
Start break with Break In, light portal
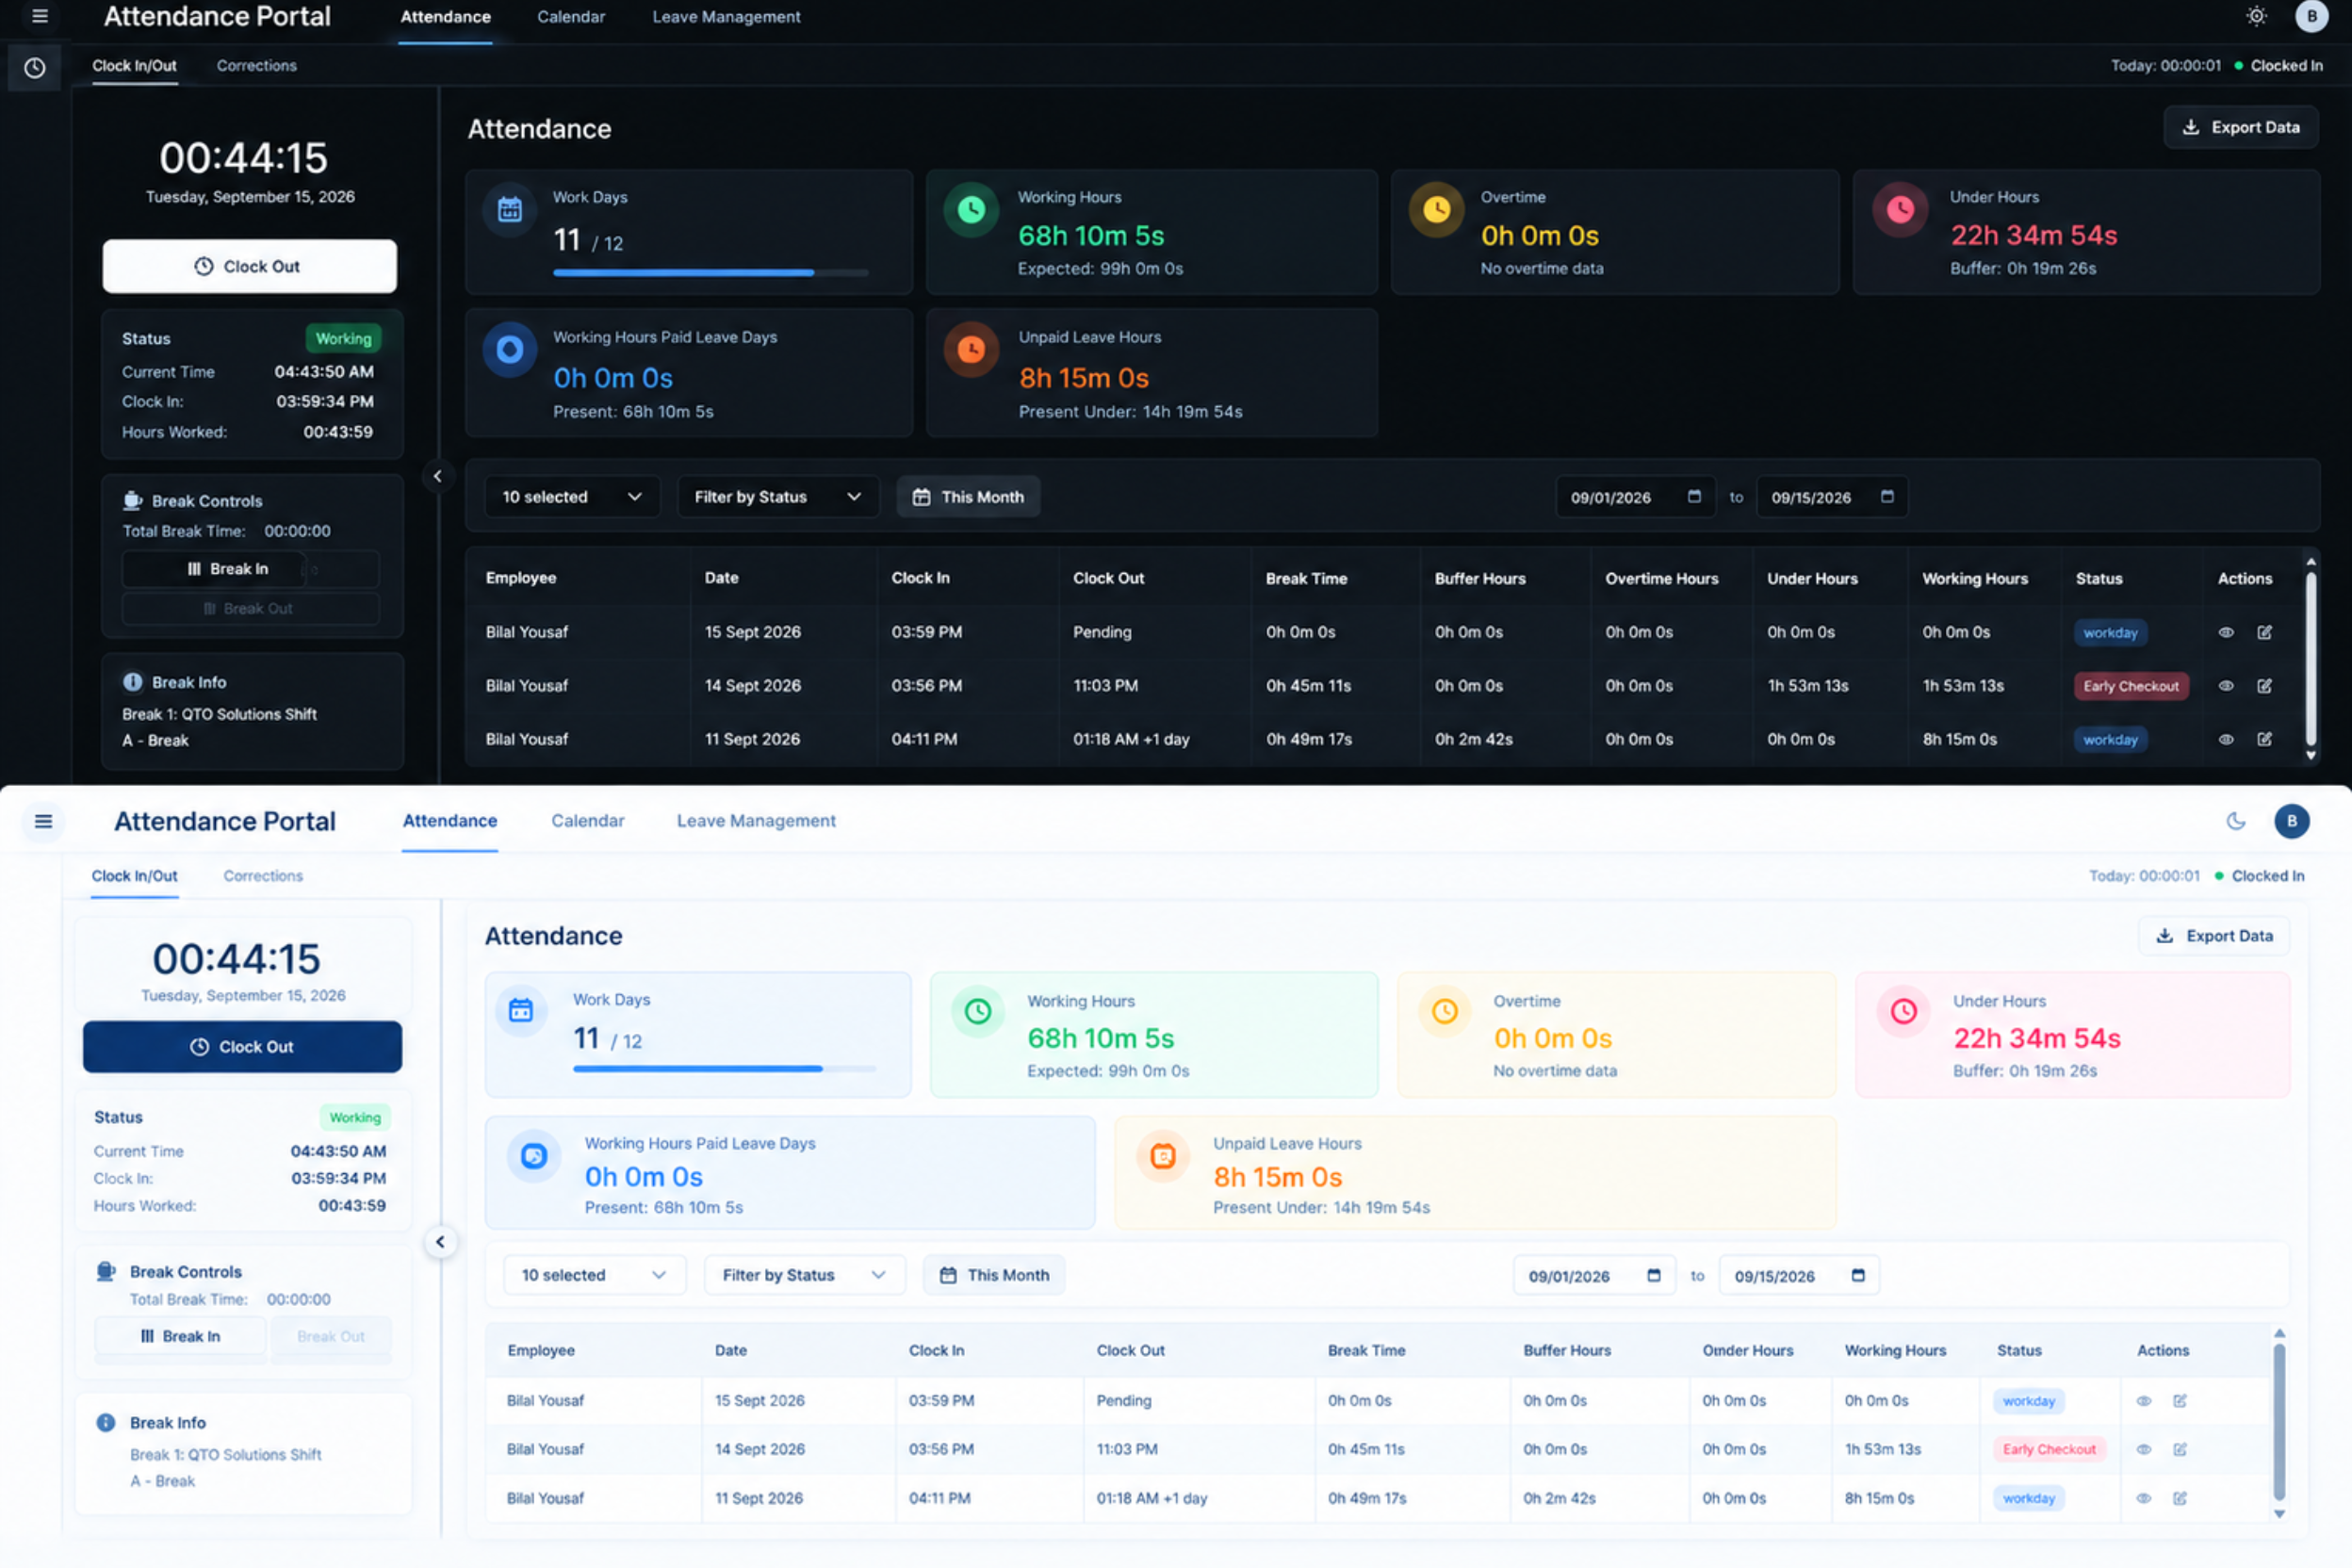click(181, 1336)
